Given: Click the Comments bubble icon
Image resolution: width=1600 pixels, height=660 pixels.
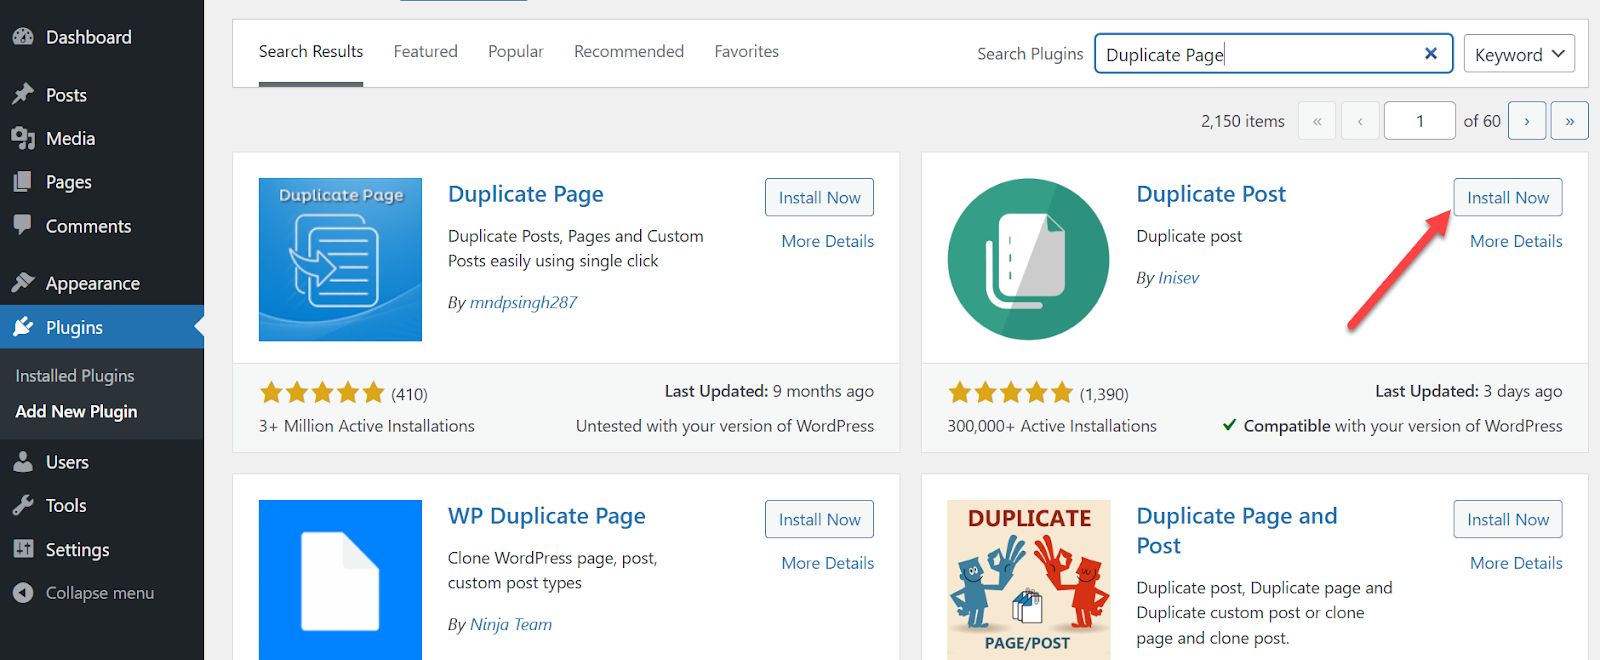Looking at the screenshot, I should pos(23,225).
